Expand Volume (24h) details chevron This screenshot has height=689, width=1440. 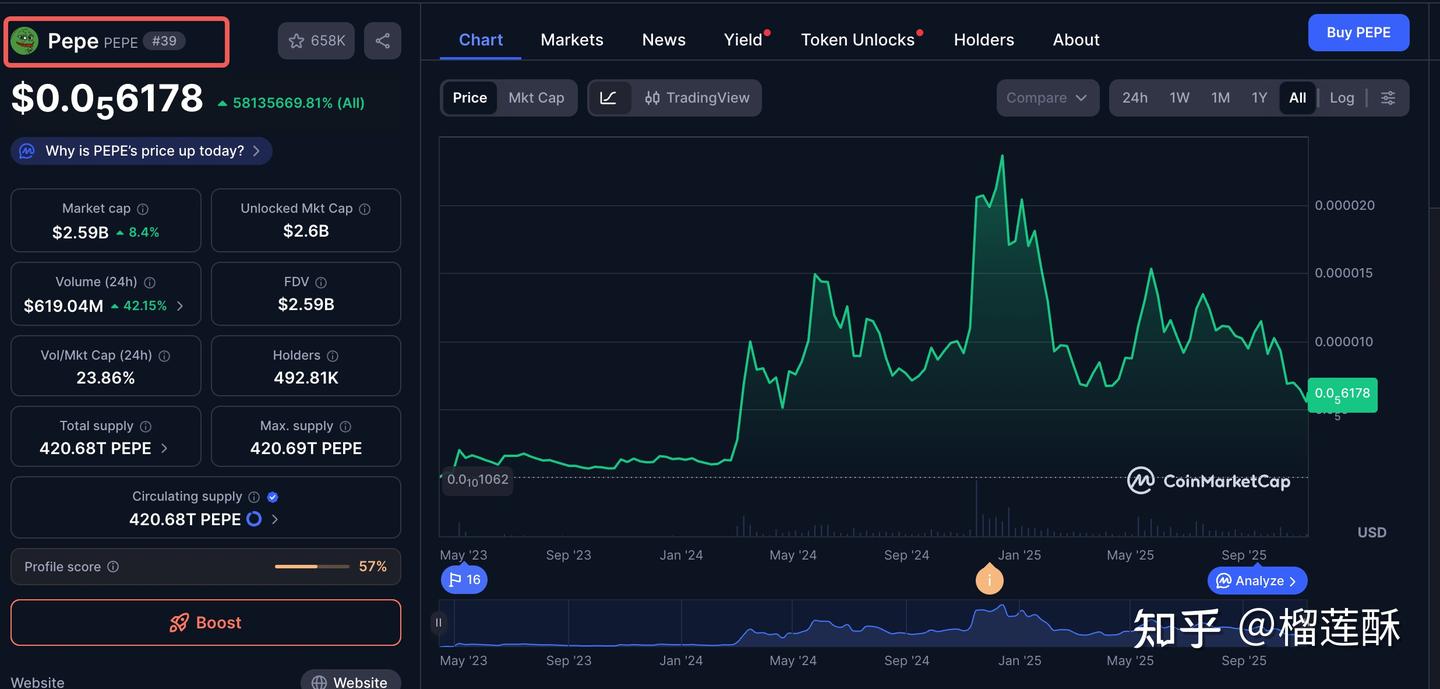point(180,306)
